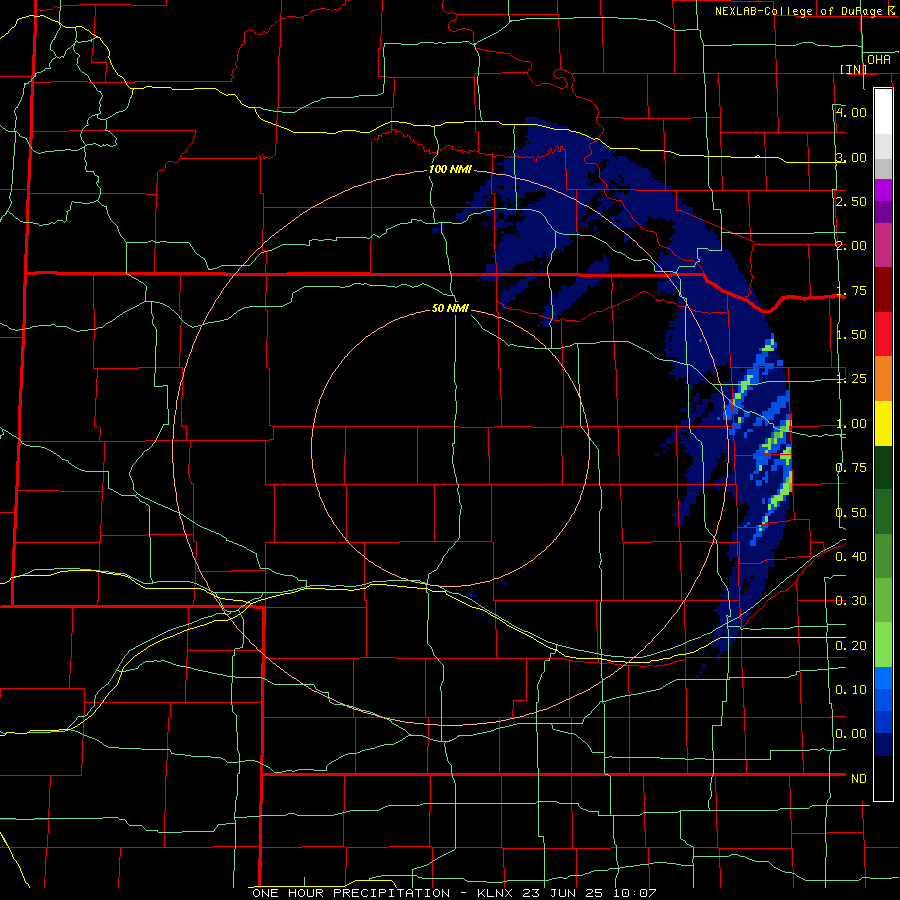Click the magenta legend swatch above 2.50
The image size is (900, 900).
883,190
